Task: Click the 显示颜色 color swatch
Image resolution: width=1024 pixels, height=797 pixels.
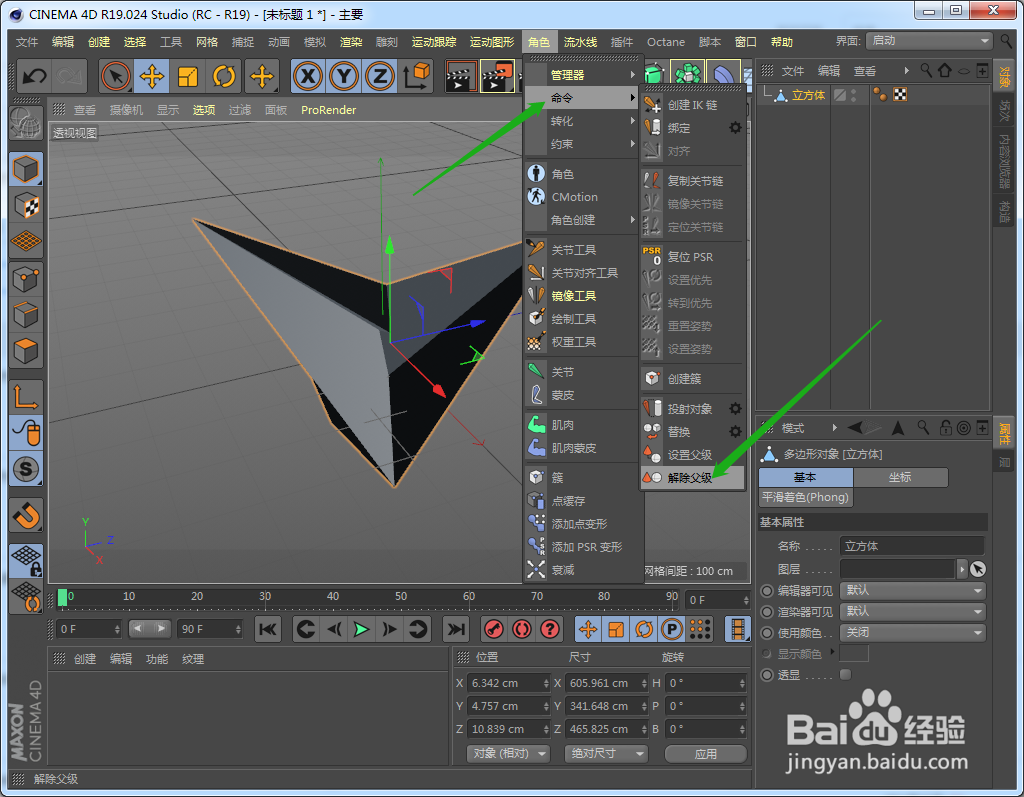Action: (x=854, y=653)
